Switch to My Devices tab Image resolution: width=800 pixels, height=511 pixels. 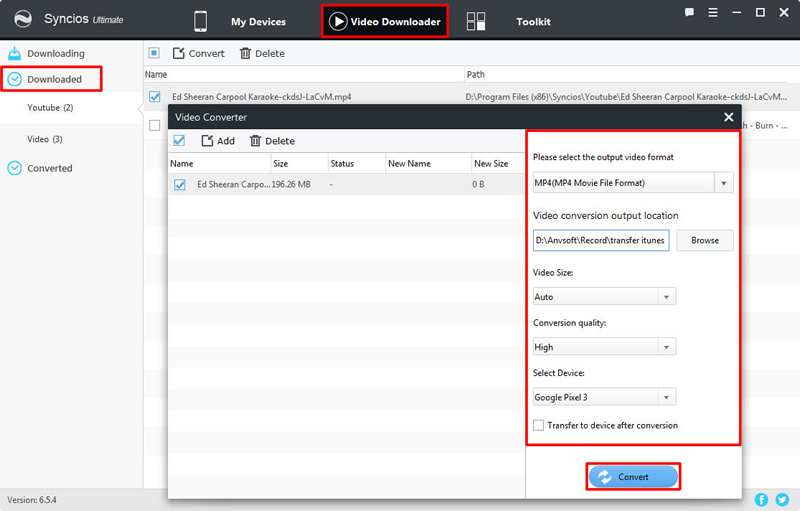coord(258,22)
